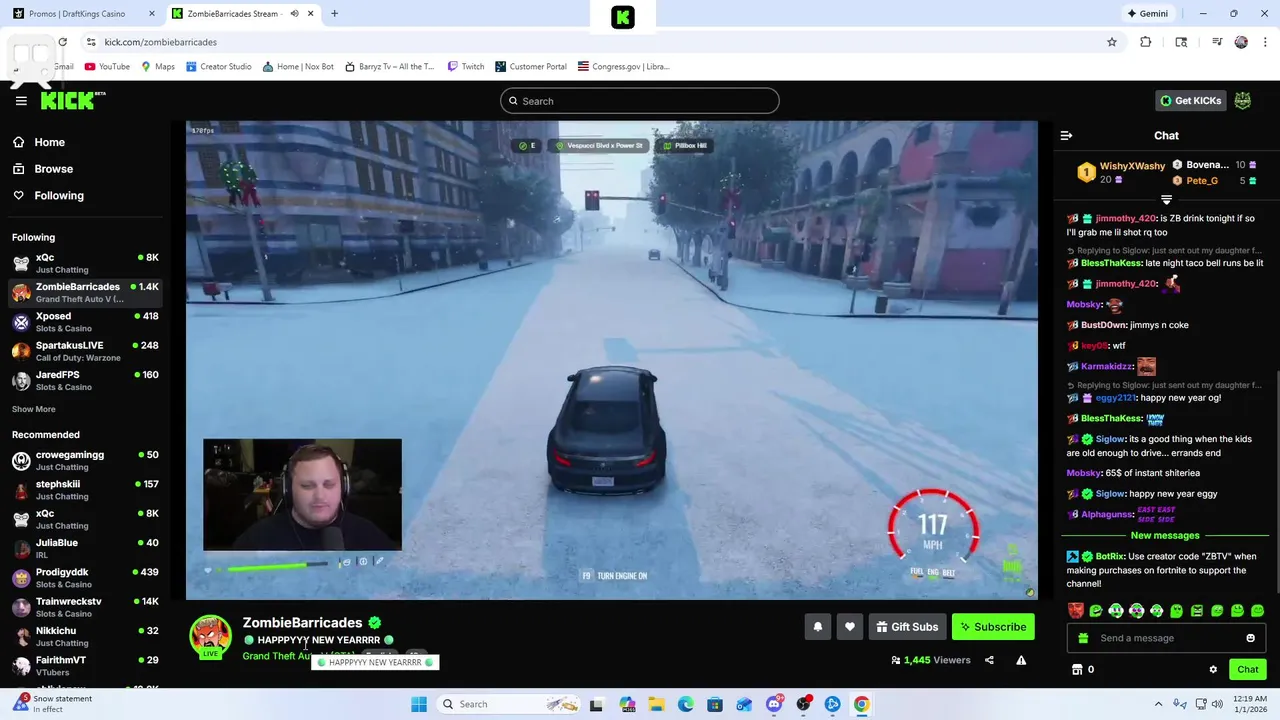Open Twitch bookmark

(x=465, y=66)
